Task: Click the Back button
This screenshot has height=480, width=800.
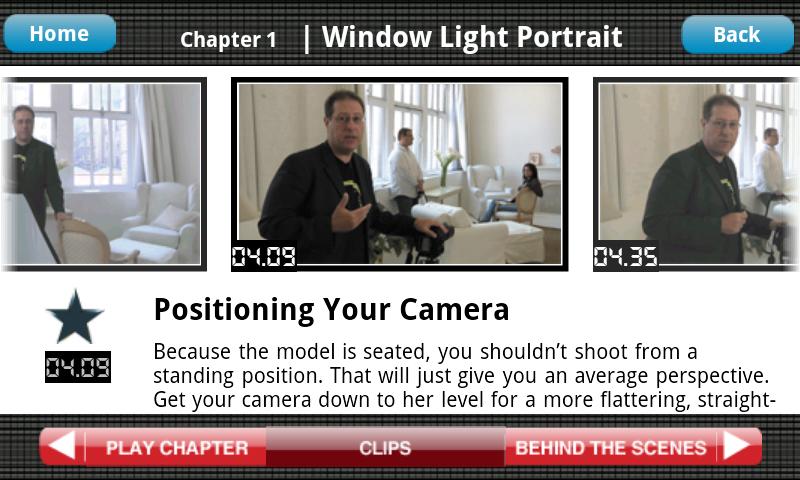Action: (x=737, y=35)
